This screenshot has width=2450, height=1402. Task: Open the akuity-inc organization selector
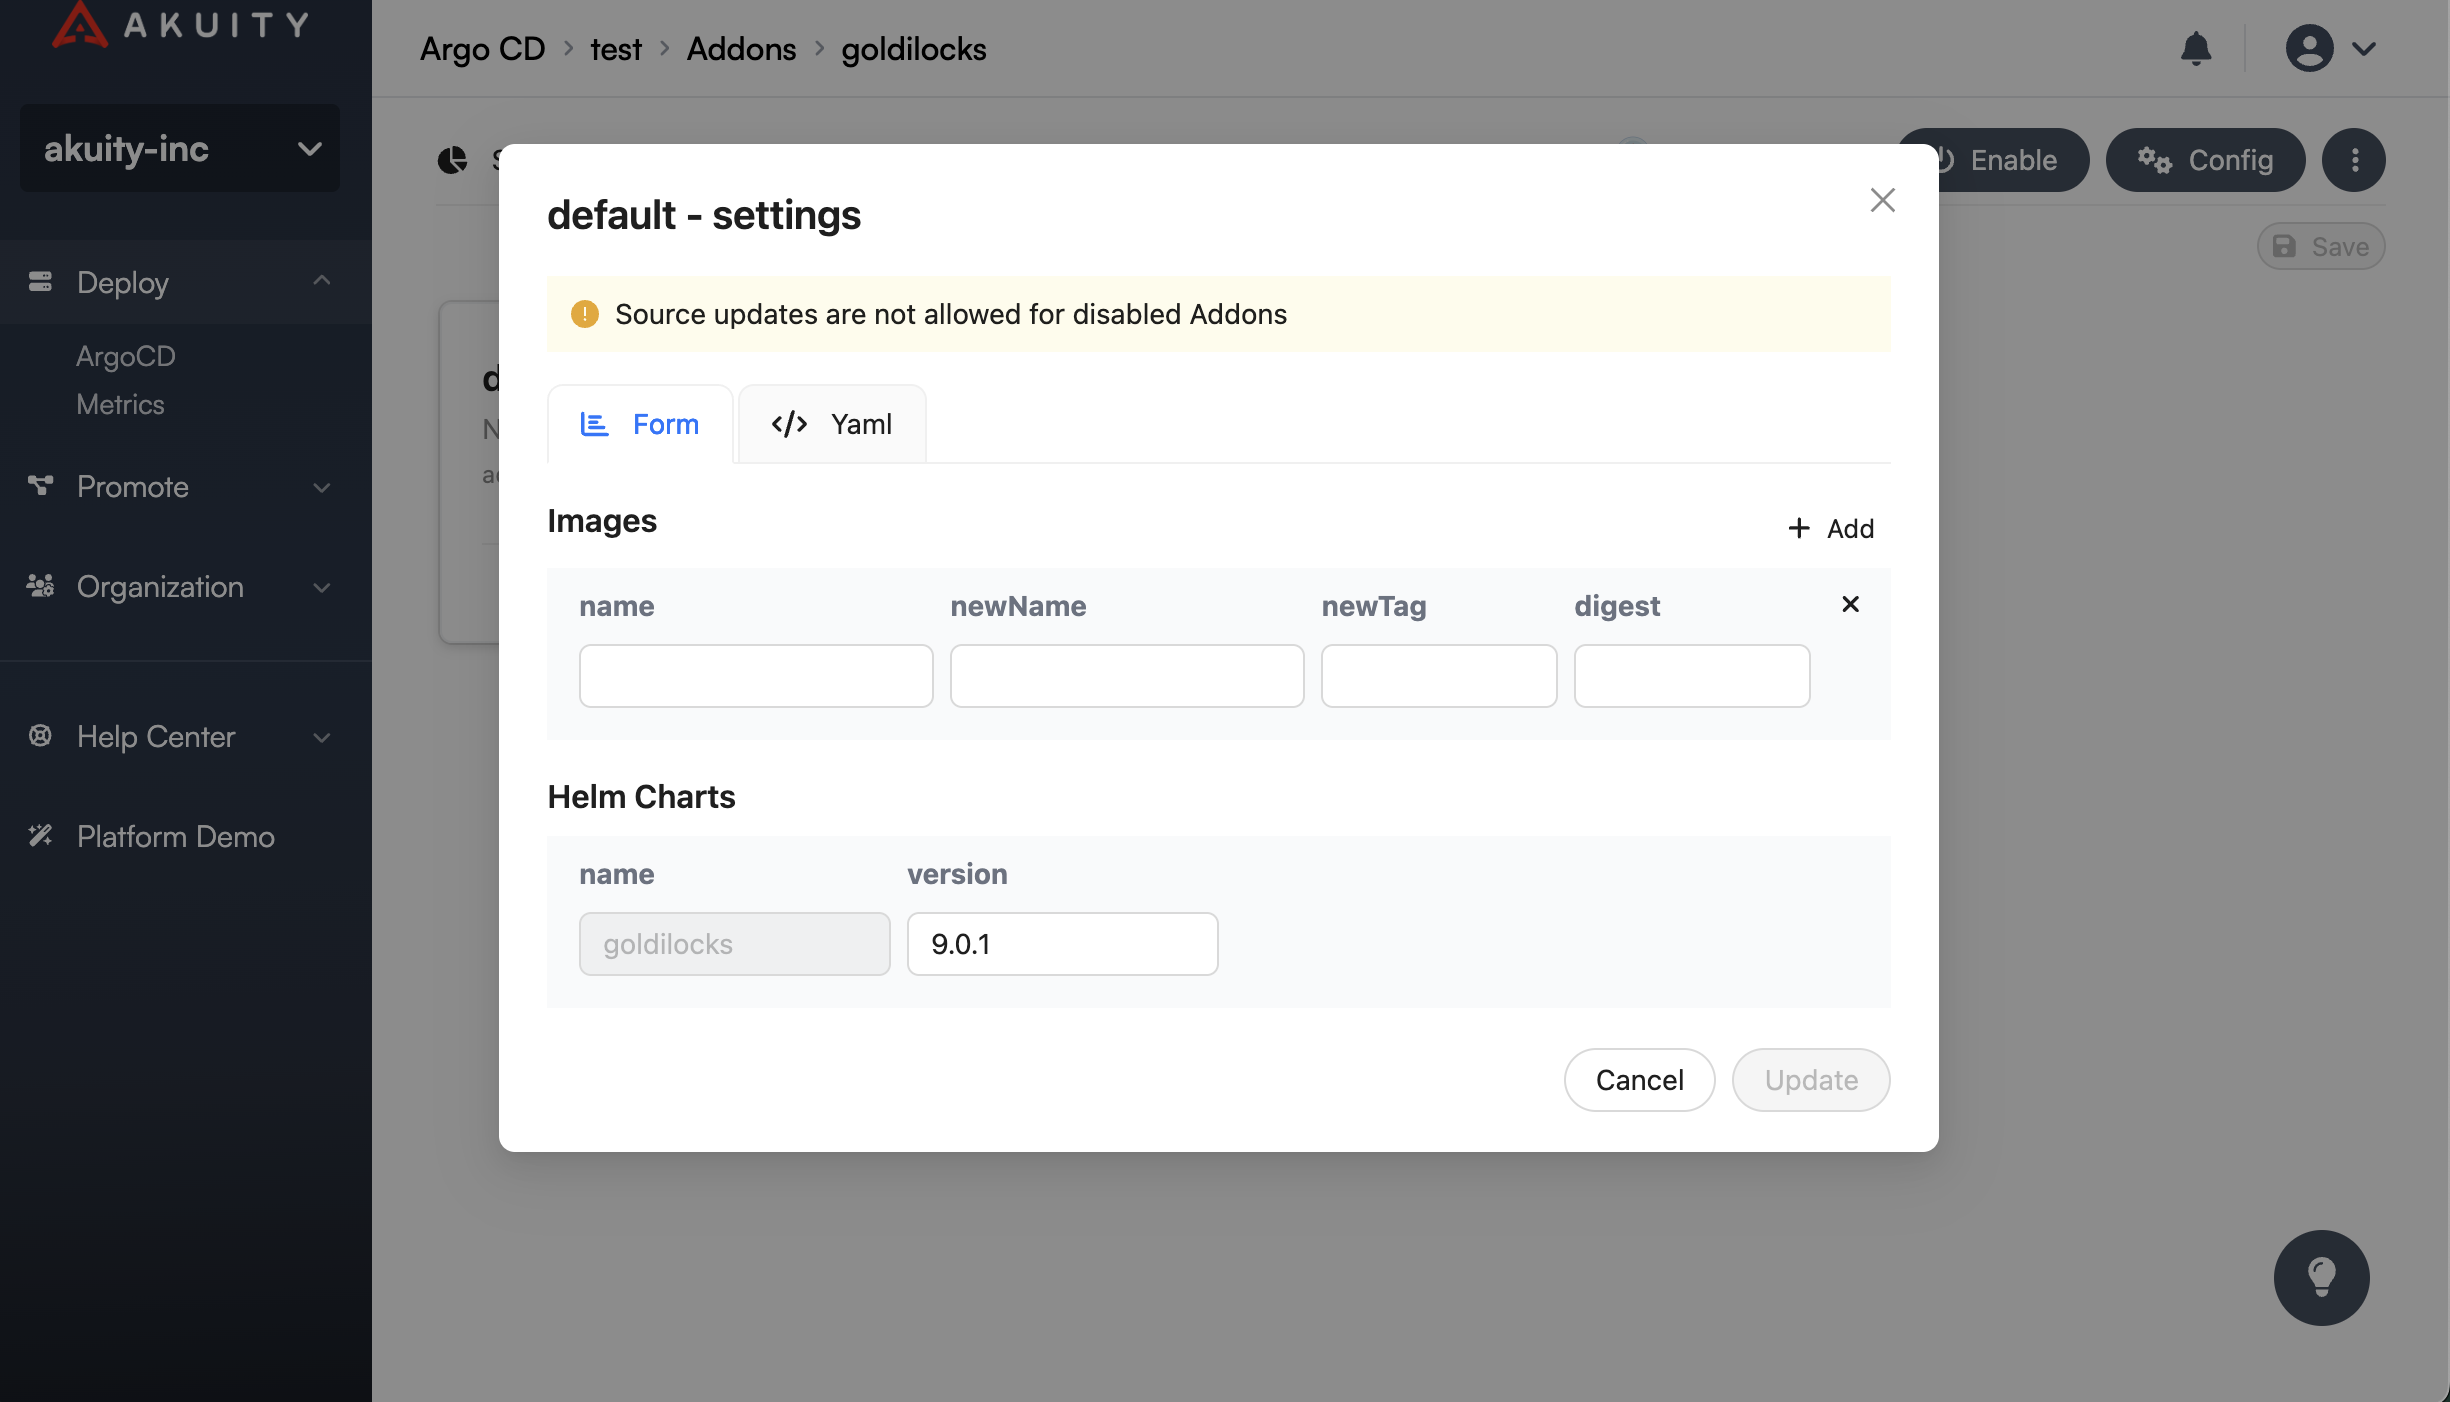coord(180,148)
